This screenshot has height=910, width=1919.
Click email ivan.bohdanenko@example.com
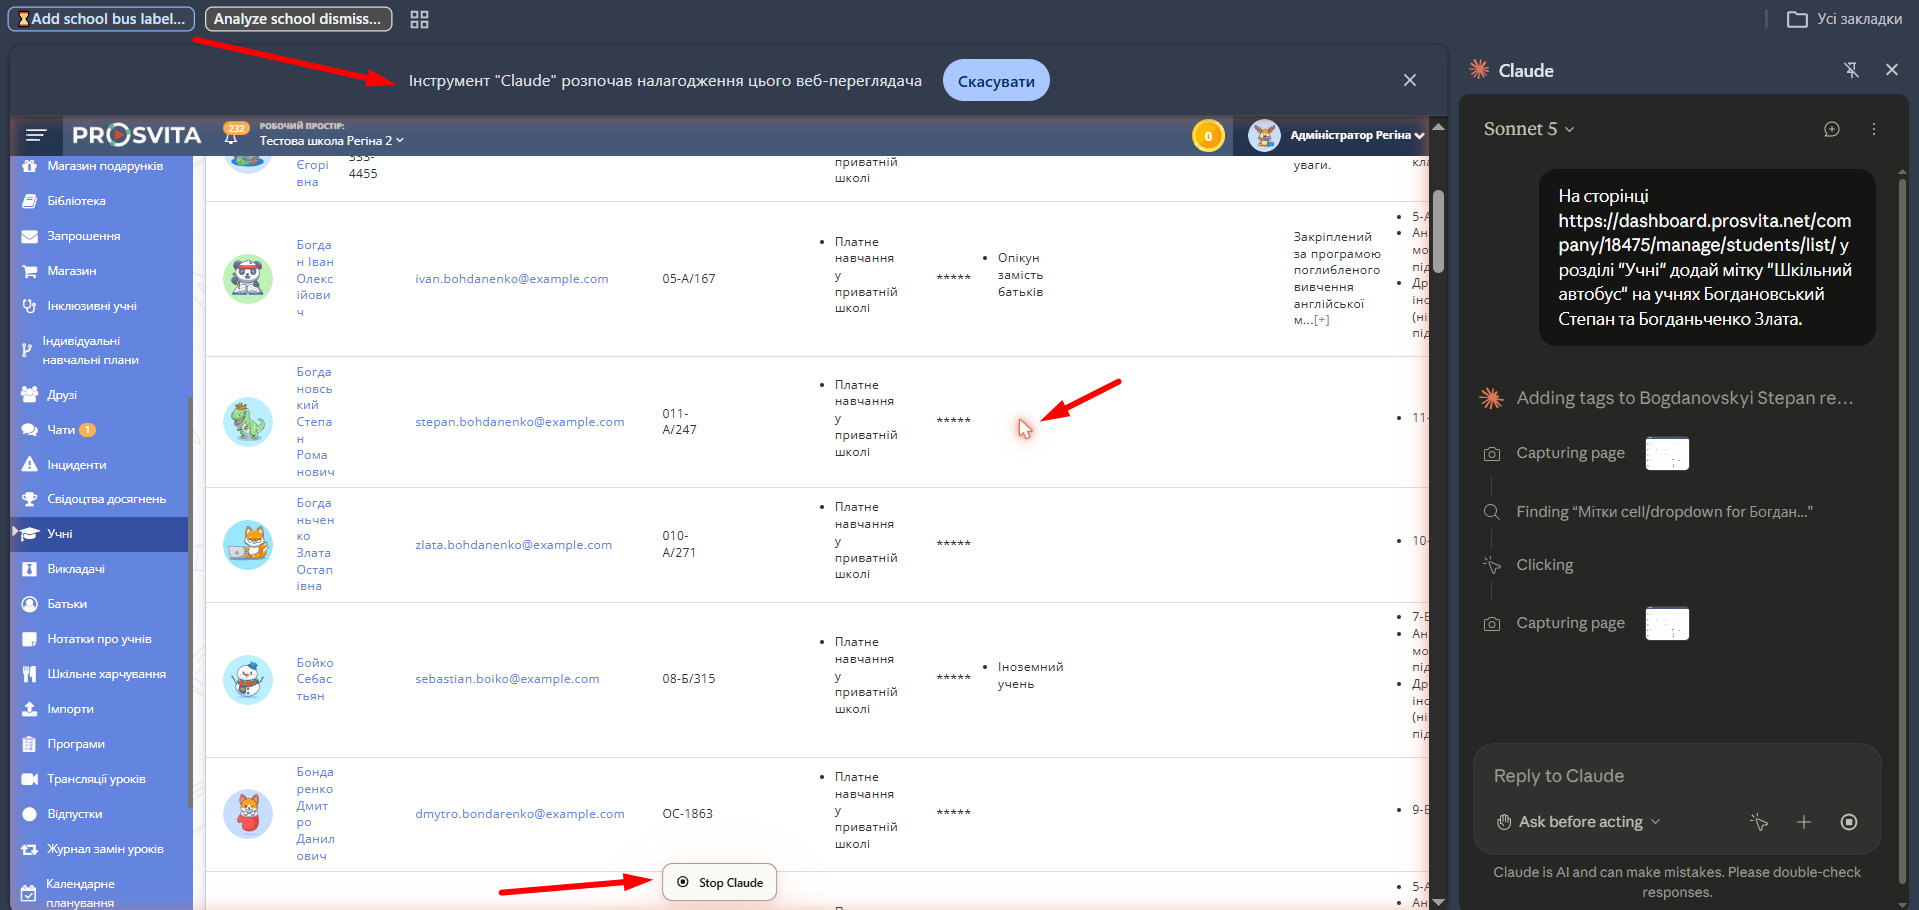click(511, 279)
